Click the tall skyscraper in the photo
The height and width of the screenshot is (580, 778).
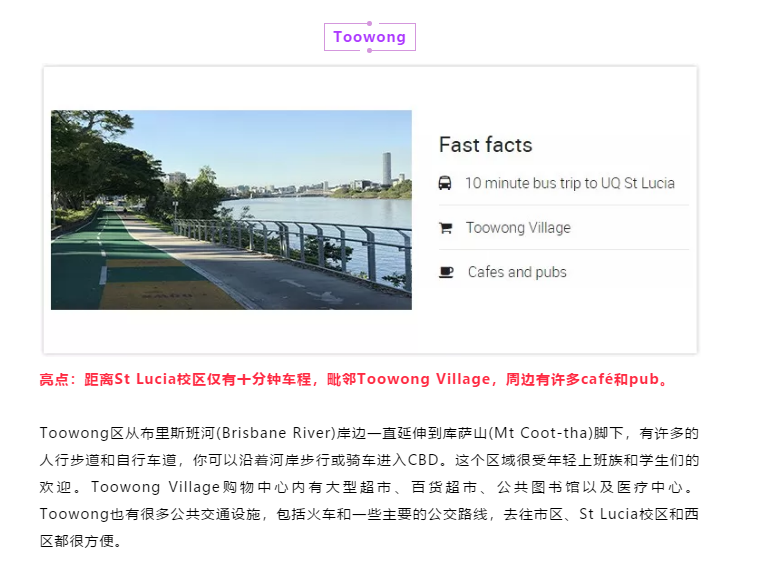(387, 168)
